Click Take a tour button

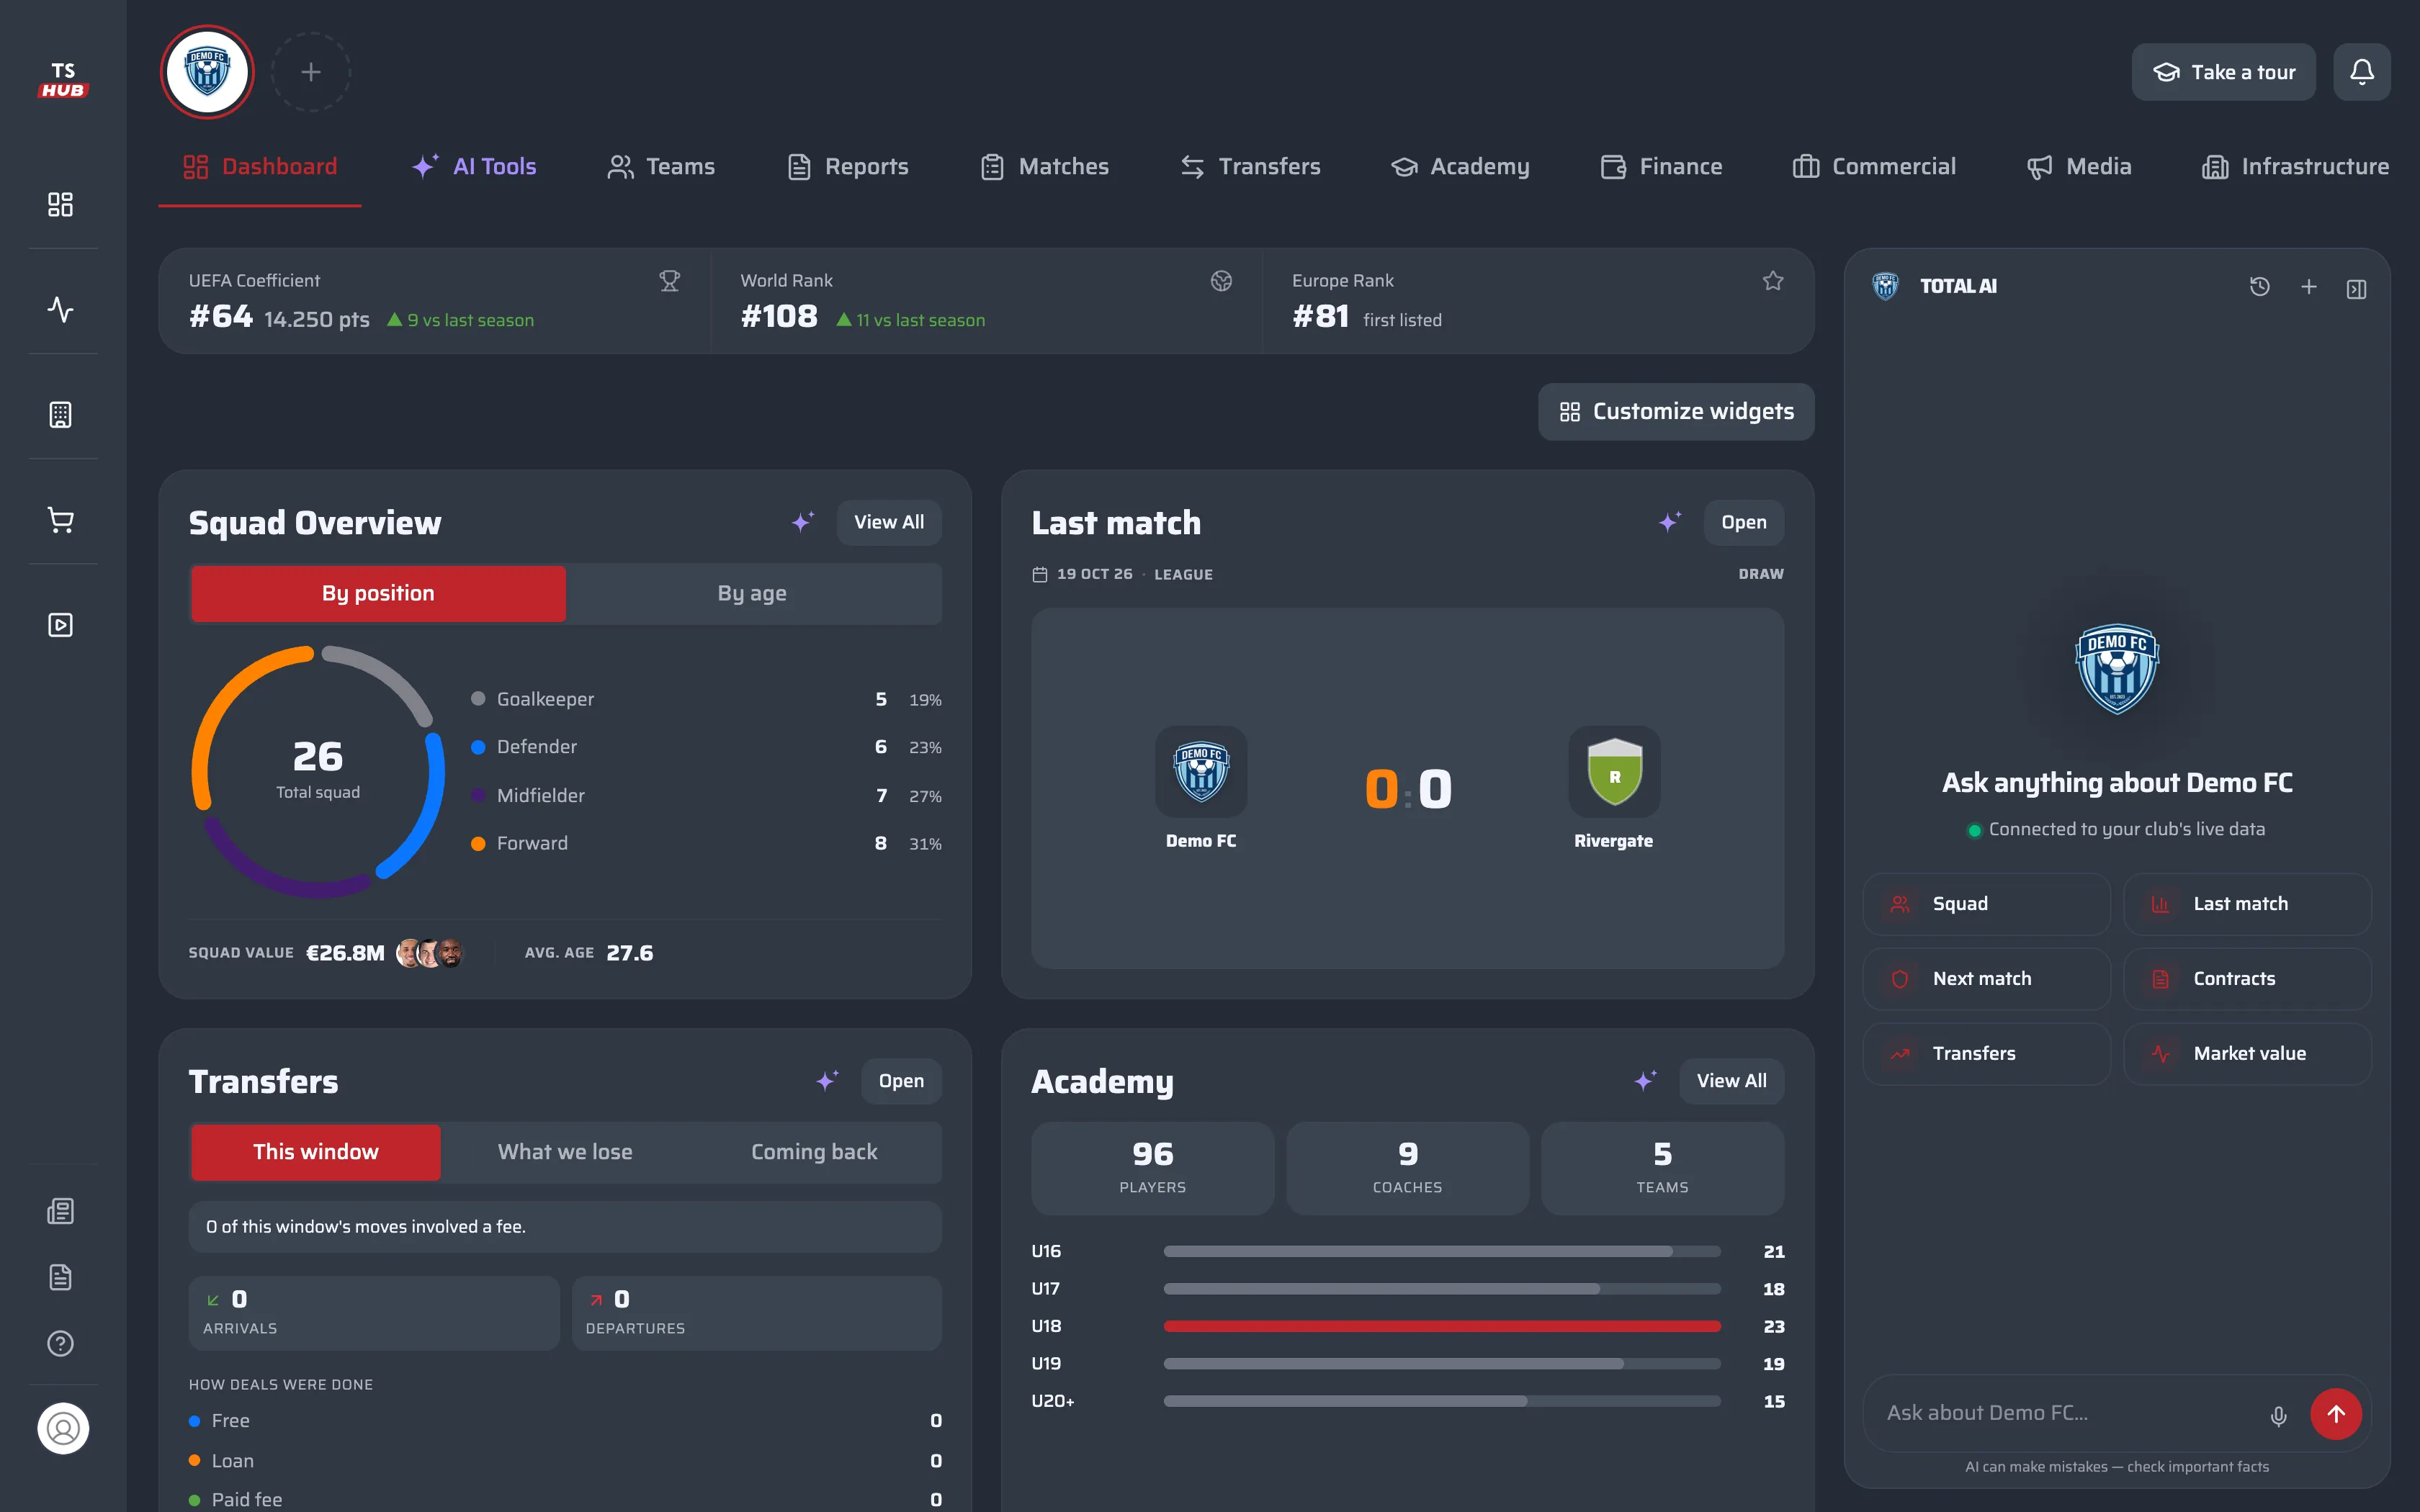(x=2223, y=72)
